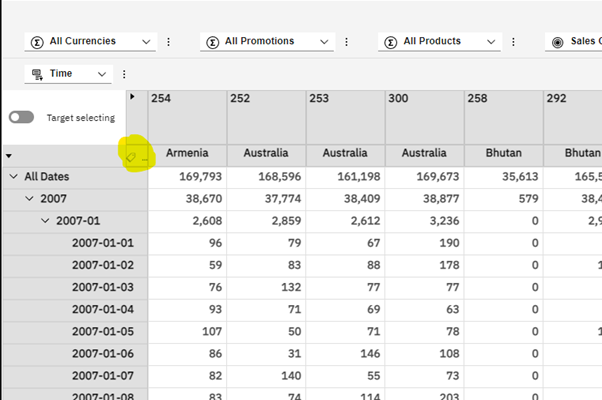
Task: Collapse the All Dates row
Action: point(13,177)
